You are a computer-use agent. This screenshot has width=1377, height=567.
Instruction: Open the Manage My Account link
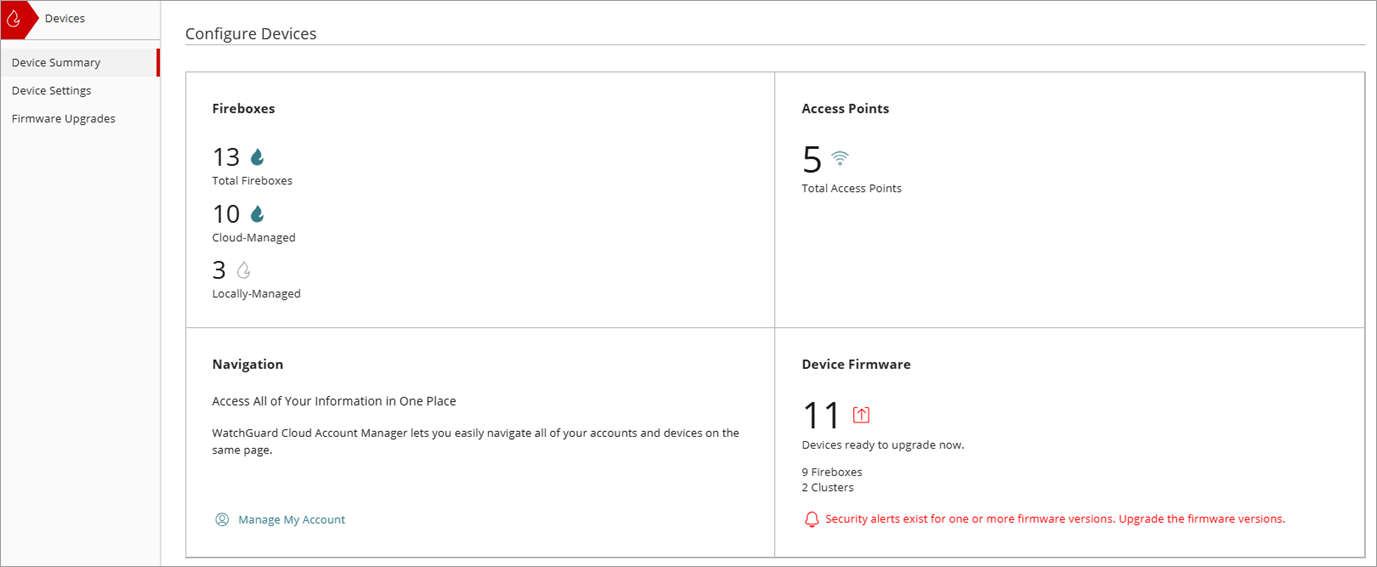point(291,520)
